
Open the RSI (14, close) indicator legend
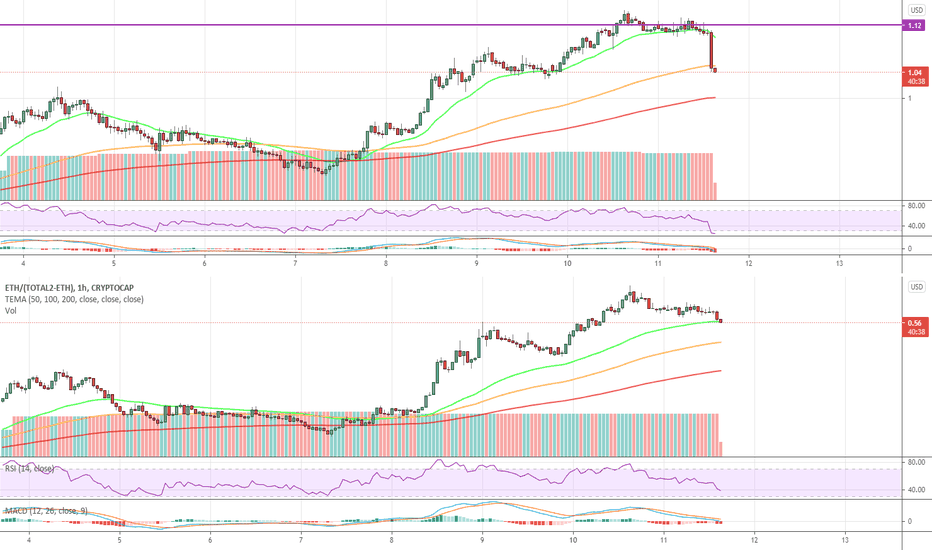coord(29,469)
